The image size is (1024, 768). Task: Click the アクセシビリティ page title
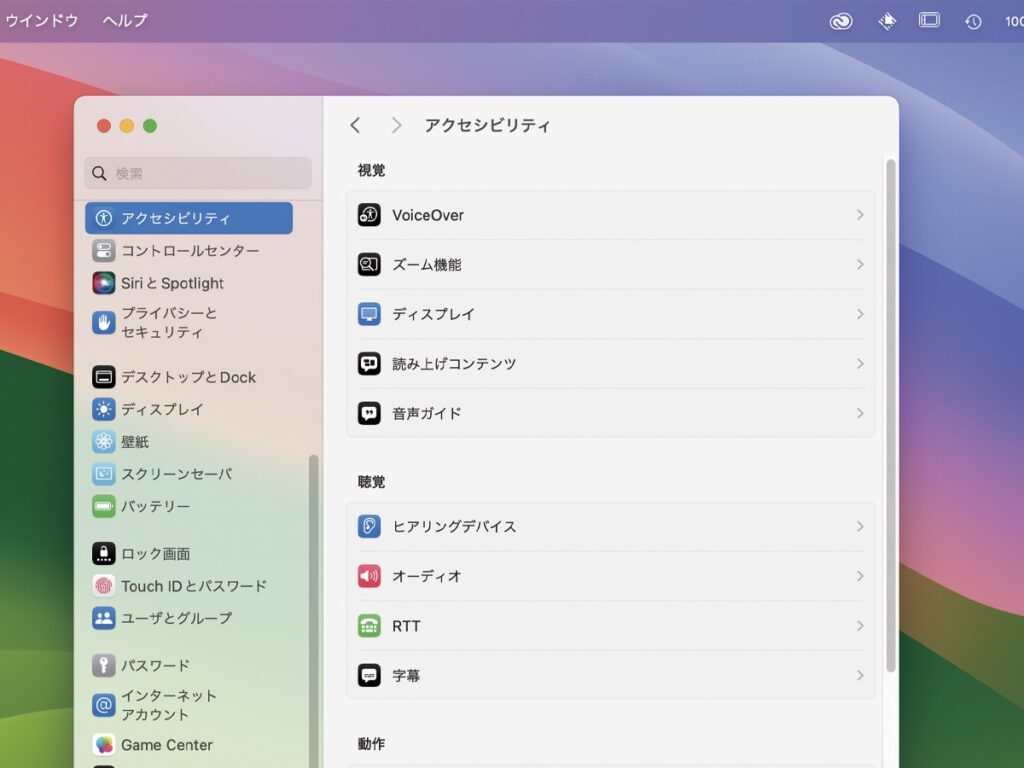point(487,125)
